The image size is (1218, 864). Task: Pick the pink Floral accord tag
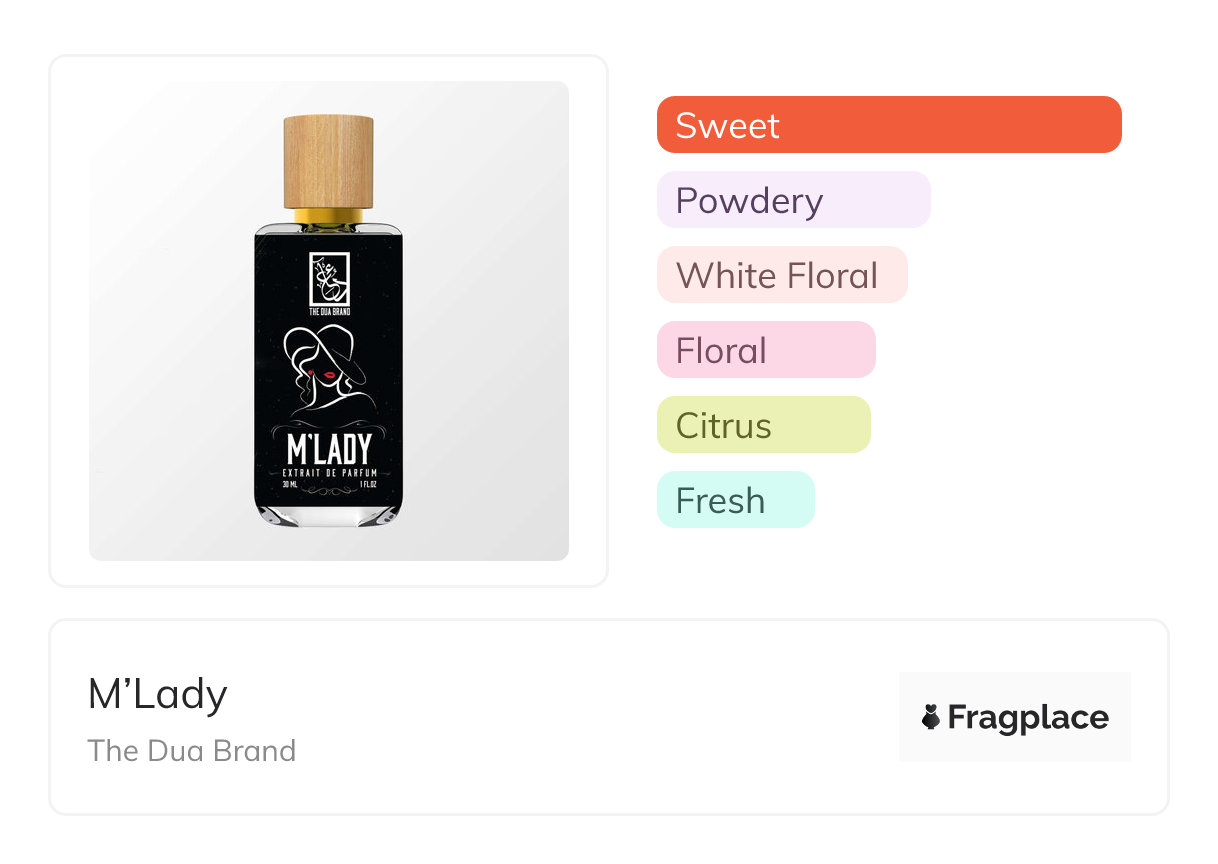[x=765, y=350]
